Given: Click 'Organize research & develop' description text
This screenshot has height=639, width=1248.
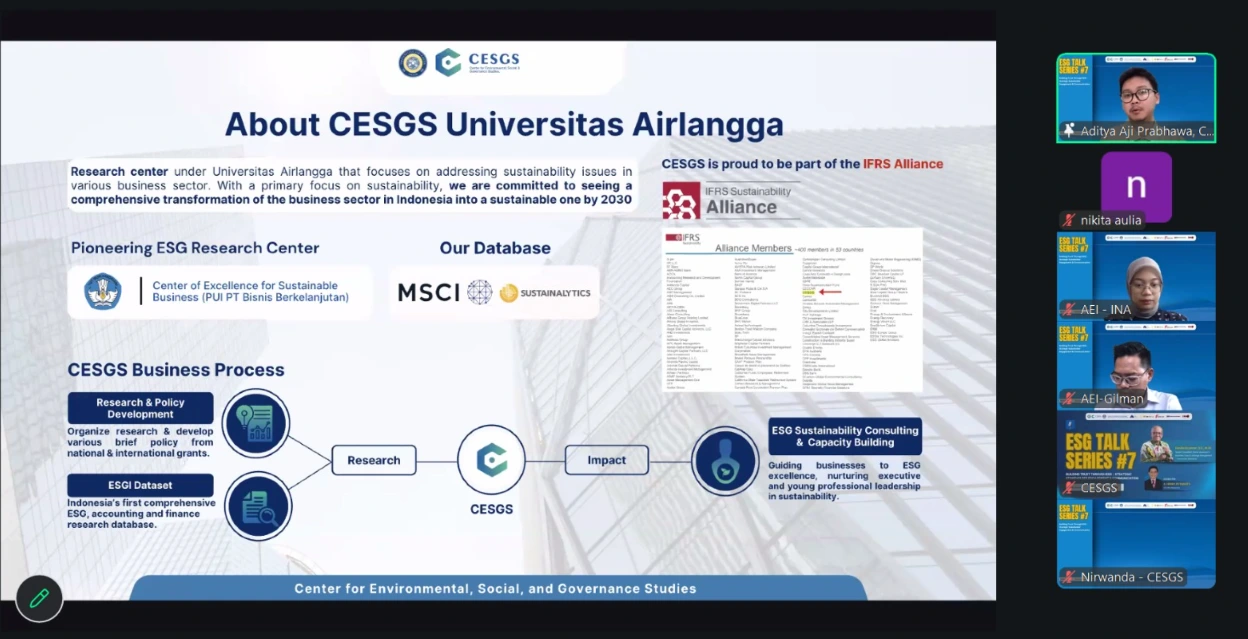Looking at the screenshot, I should coord(141,443).
